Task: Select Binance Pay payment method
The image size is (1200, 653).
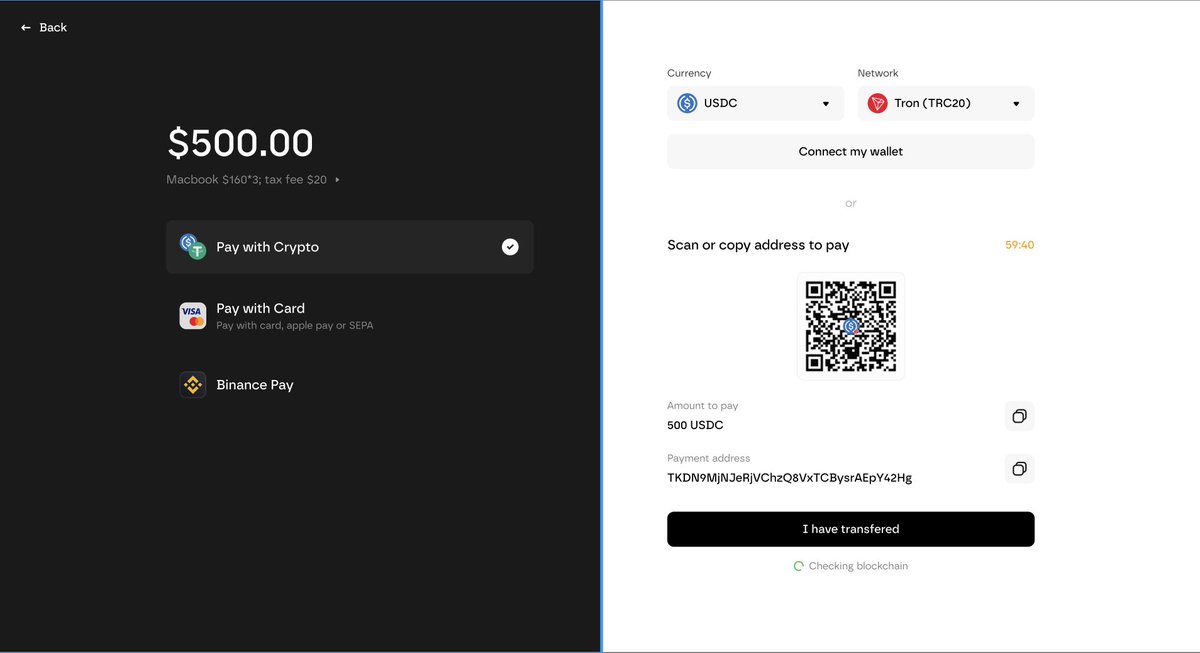Action: (350, 385)
